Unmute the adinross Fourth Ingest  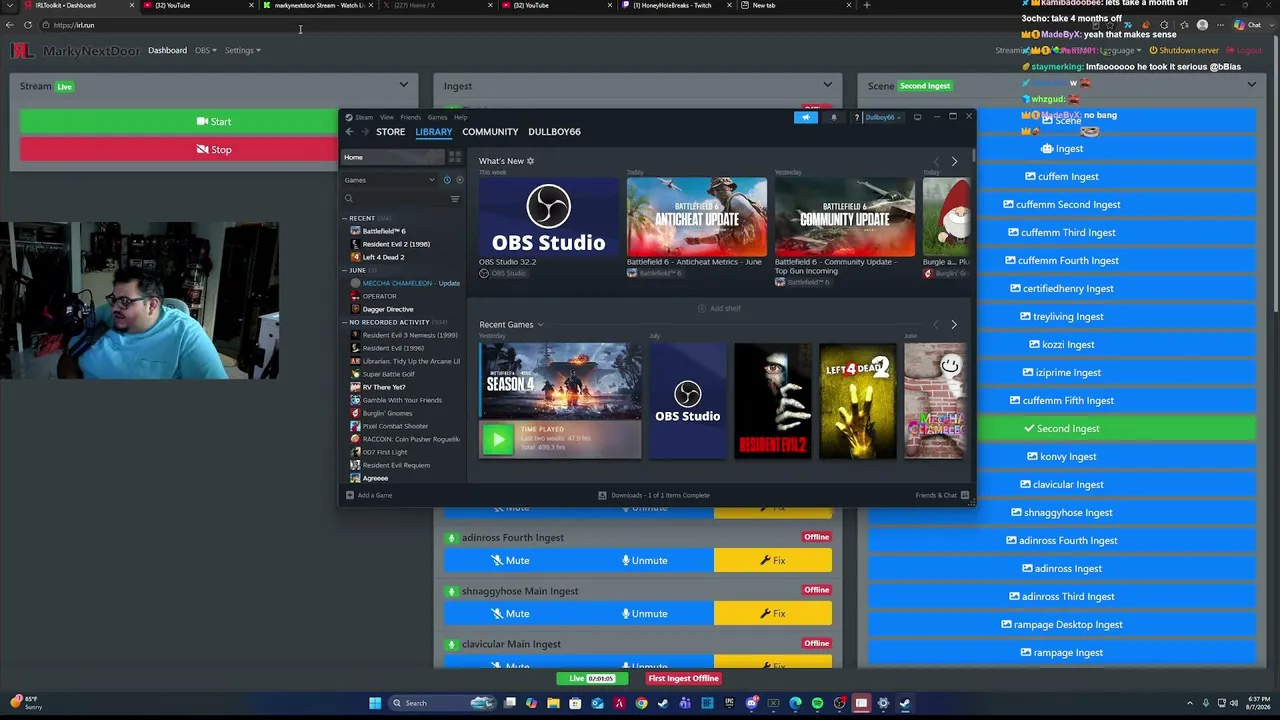tap(646, 560)
